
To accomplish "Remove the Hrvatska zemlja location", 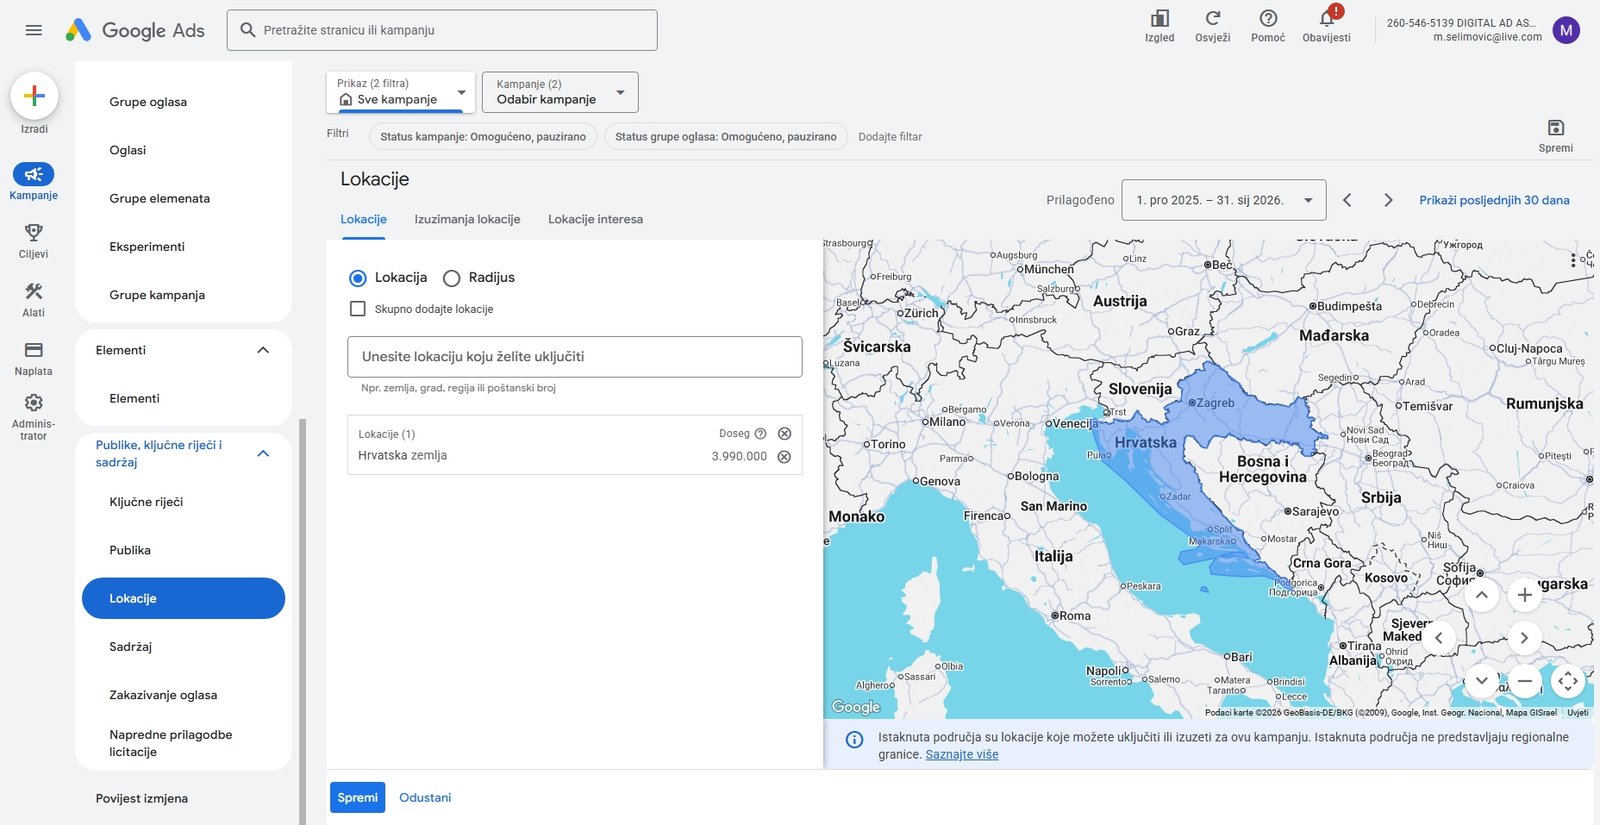I will [784, 457].
